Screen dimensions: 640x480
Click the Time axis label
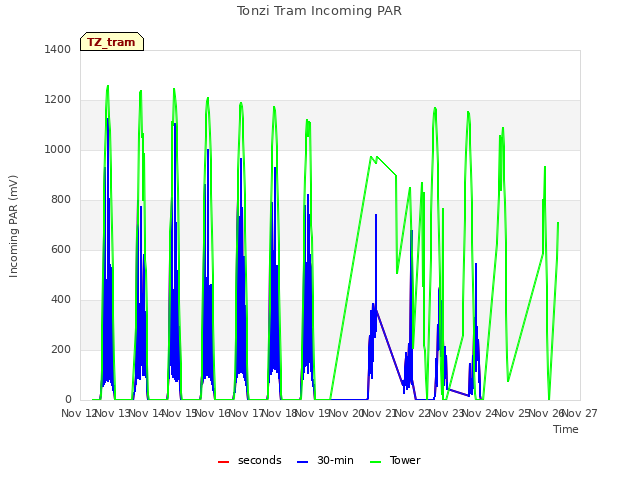click(x=566, y=429)
